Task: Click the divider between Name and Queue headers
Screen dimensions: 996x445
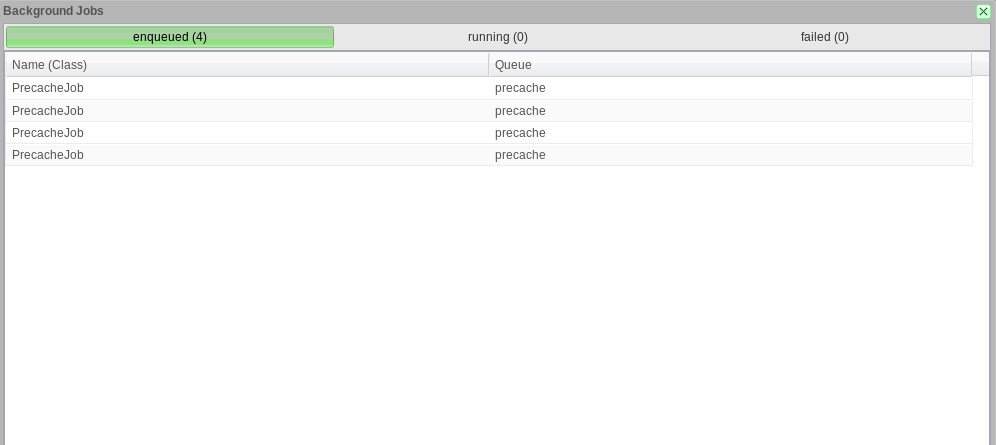Action: [488, 65]
